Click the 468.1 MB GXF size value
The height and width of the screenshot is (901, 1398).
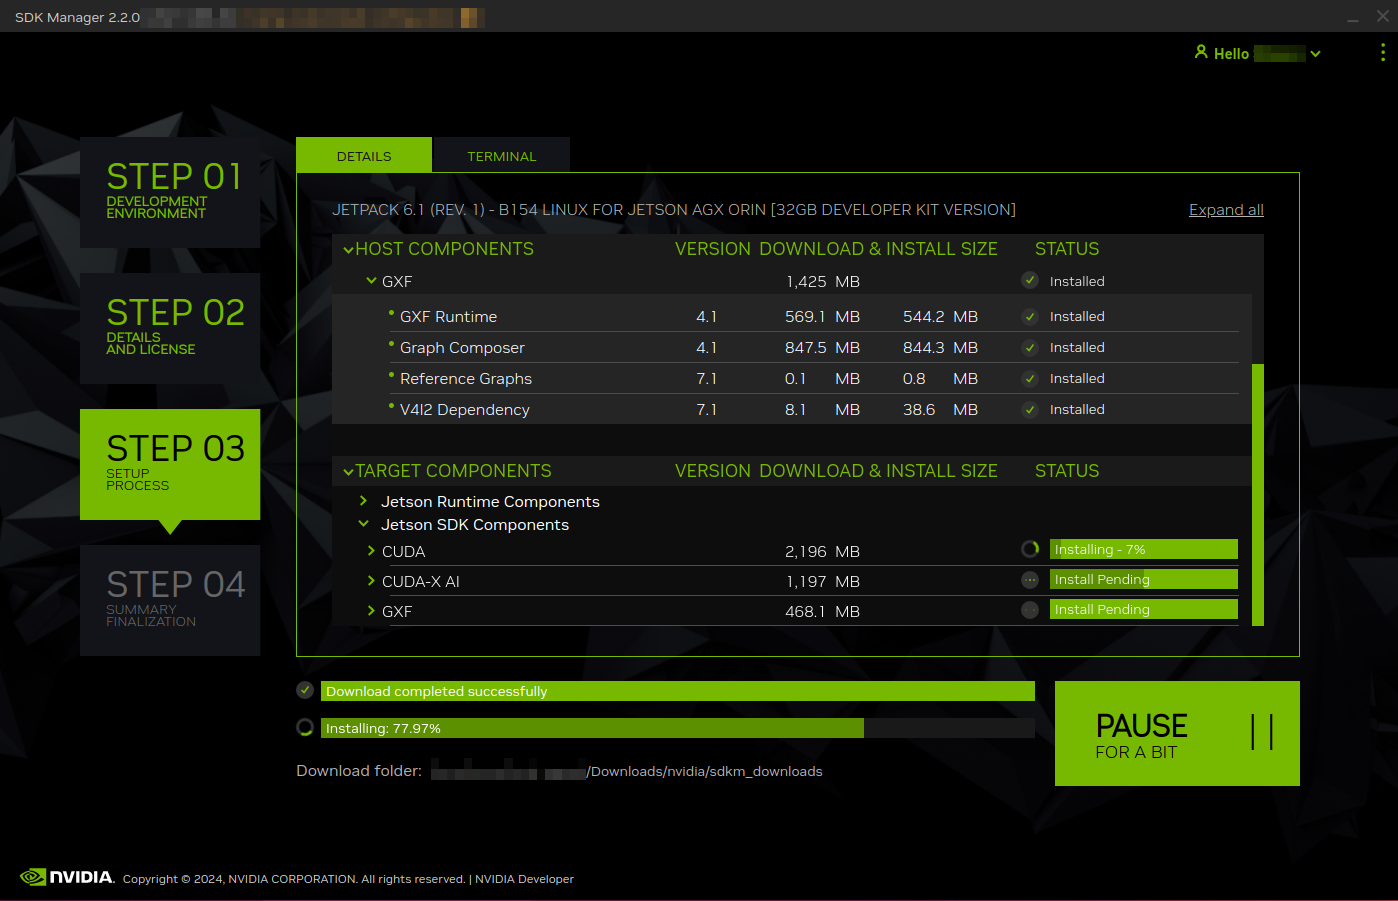pos(823,612)
